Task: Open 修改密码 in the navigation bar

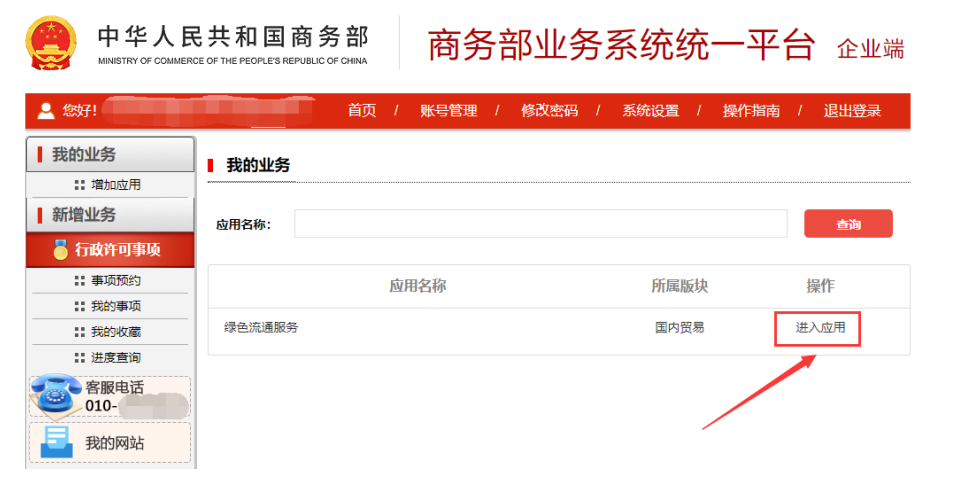Action: click(x=549, y=111)
